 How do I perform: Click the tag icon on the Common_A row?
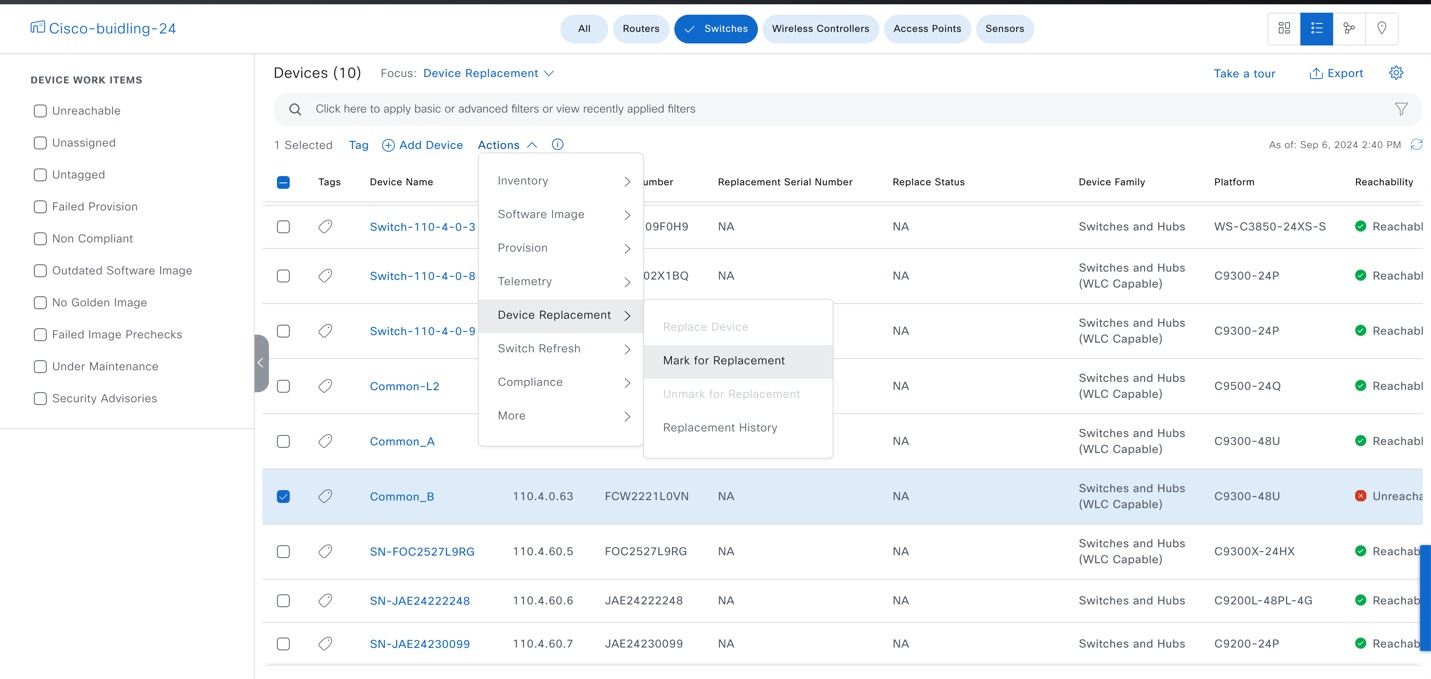[324, 441]
